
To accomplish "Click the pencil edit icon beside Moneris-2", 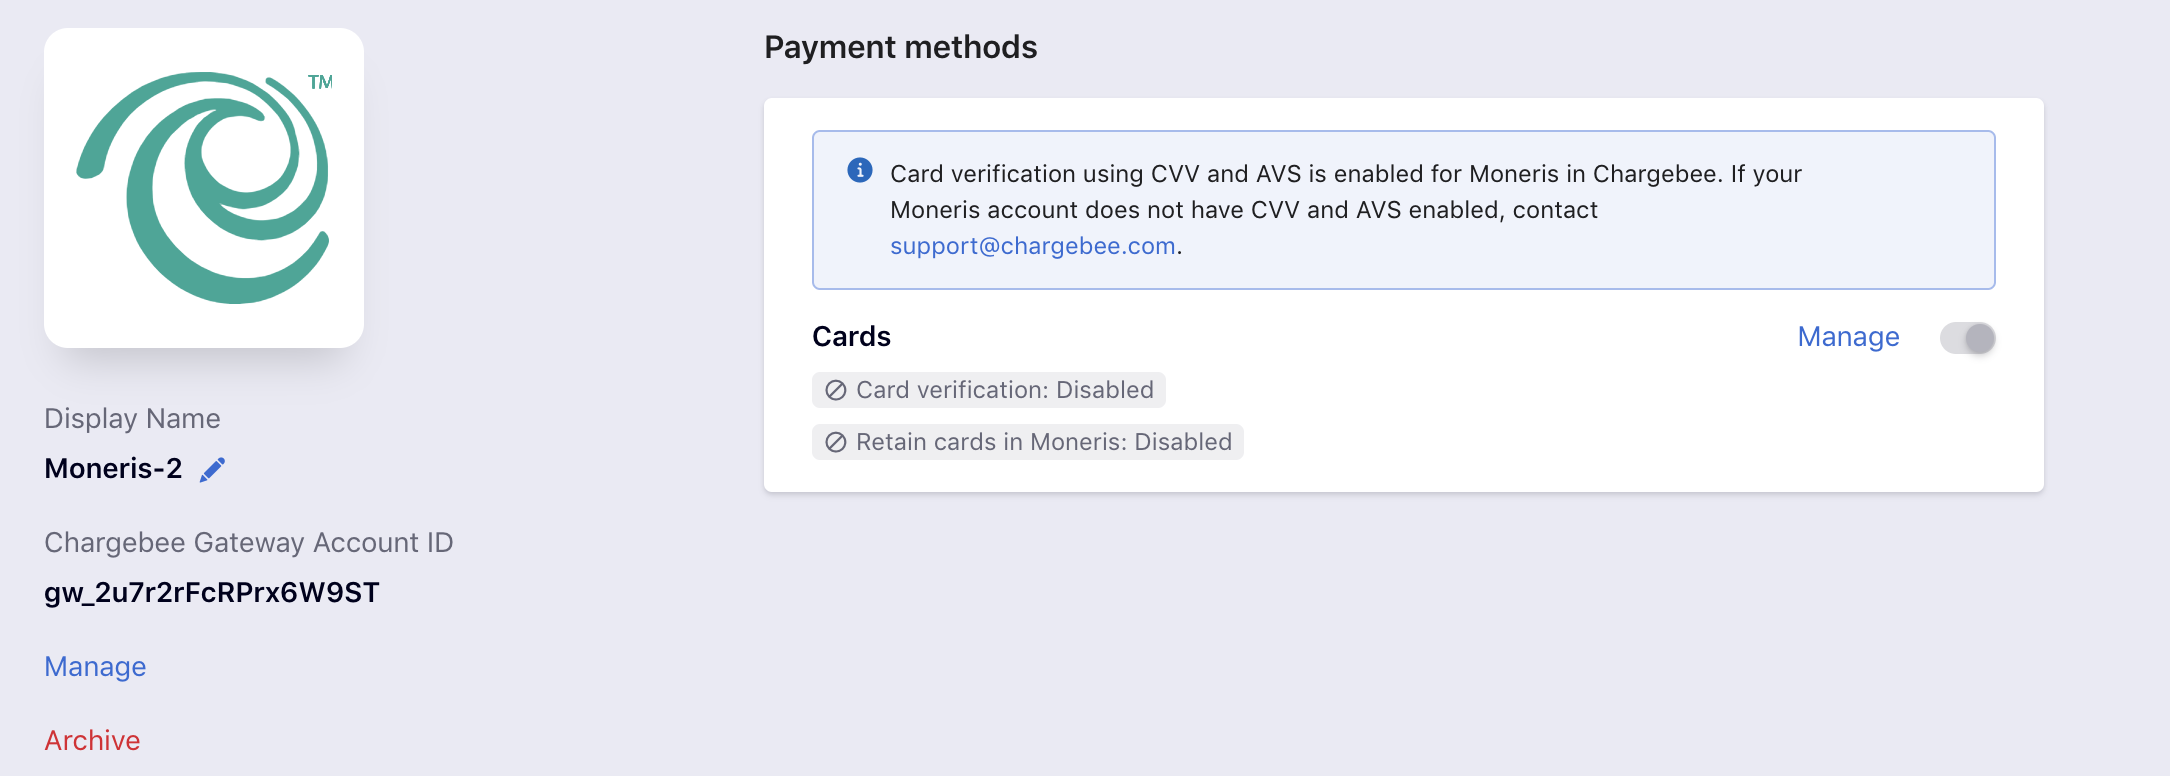I will (213, 469).
